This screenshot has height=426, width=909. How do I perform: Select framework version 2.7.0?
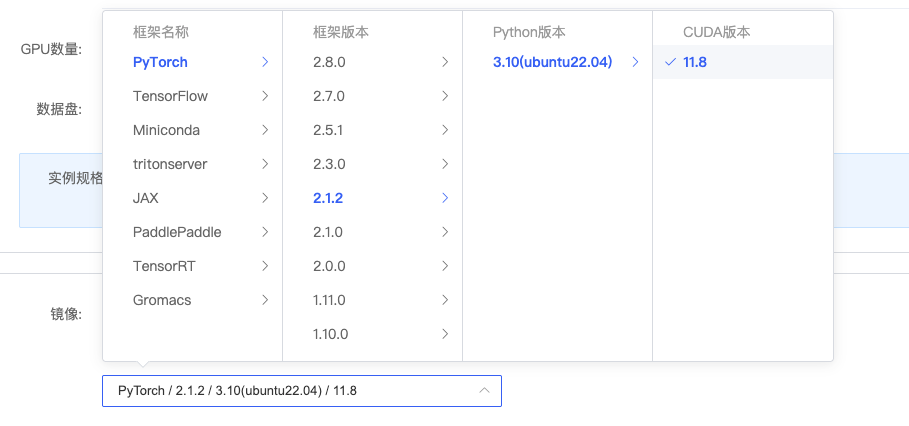pos(373,96)
